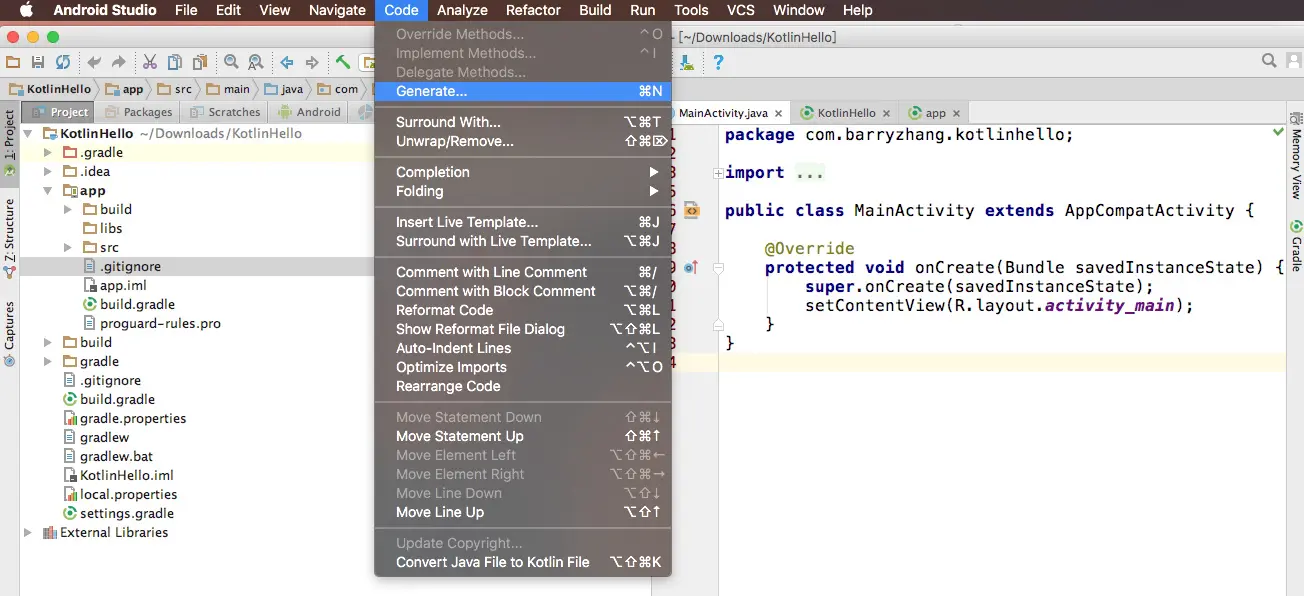
Task: Click the Cut scissors icon
Action: 150,62
